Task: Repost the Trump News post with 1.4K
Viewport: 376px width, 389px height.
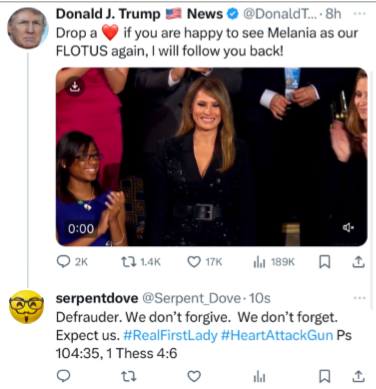Action: 129,262
